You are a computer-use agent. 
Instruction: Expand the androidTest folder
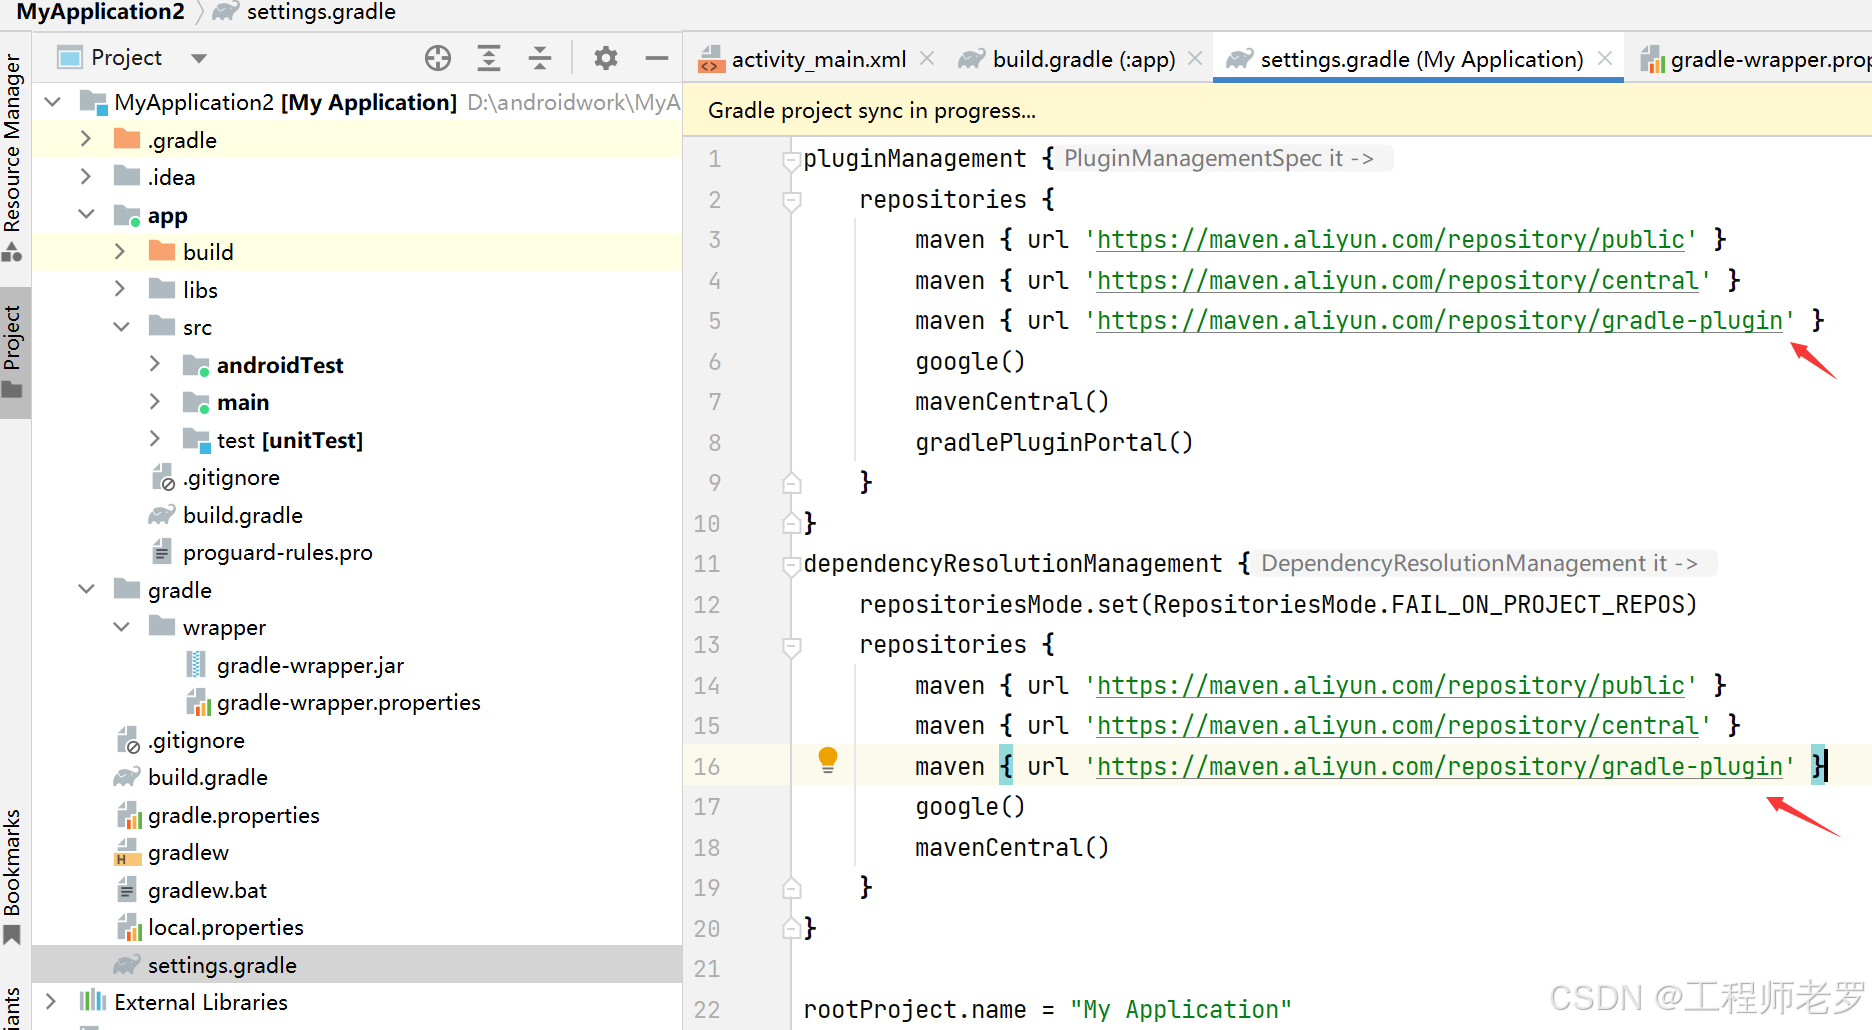pyautogui.click(x=154, y=364)
